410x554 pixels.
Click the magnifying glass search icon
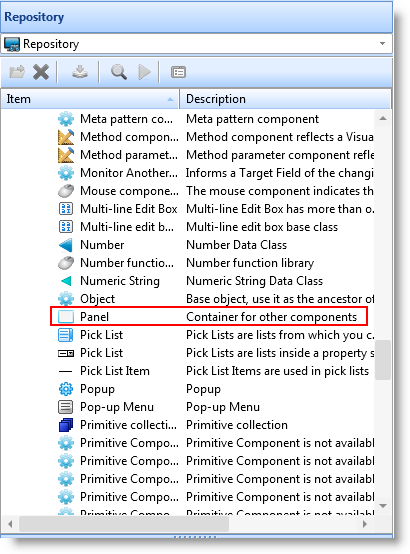[119, 72]
